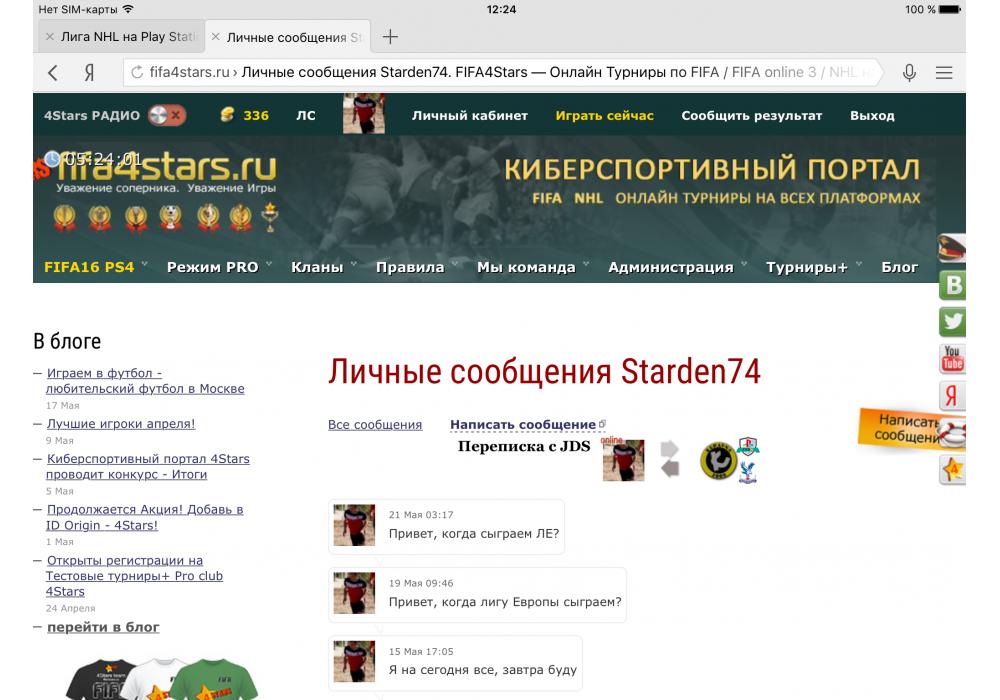Image resolution: width=1000 pixels, height=700 pixels.
Task: Open the YouTube sidebar icon
Action: (952, 358)
